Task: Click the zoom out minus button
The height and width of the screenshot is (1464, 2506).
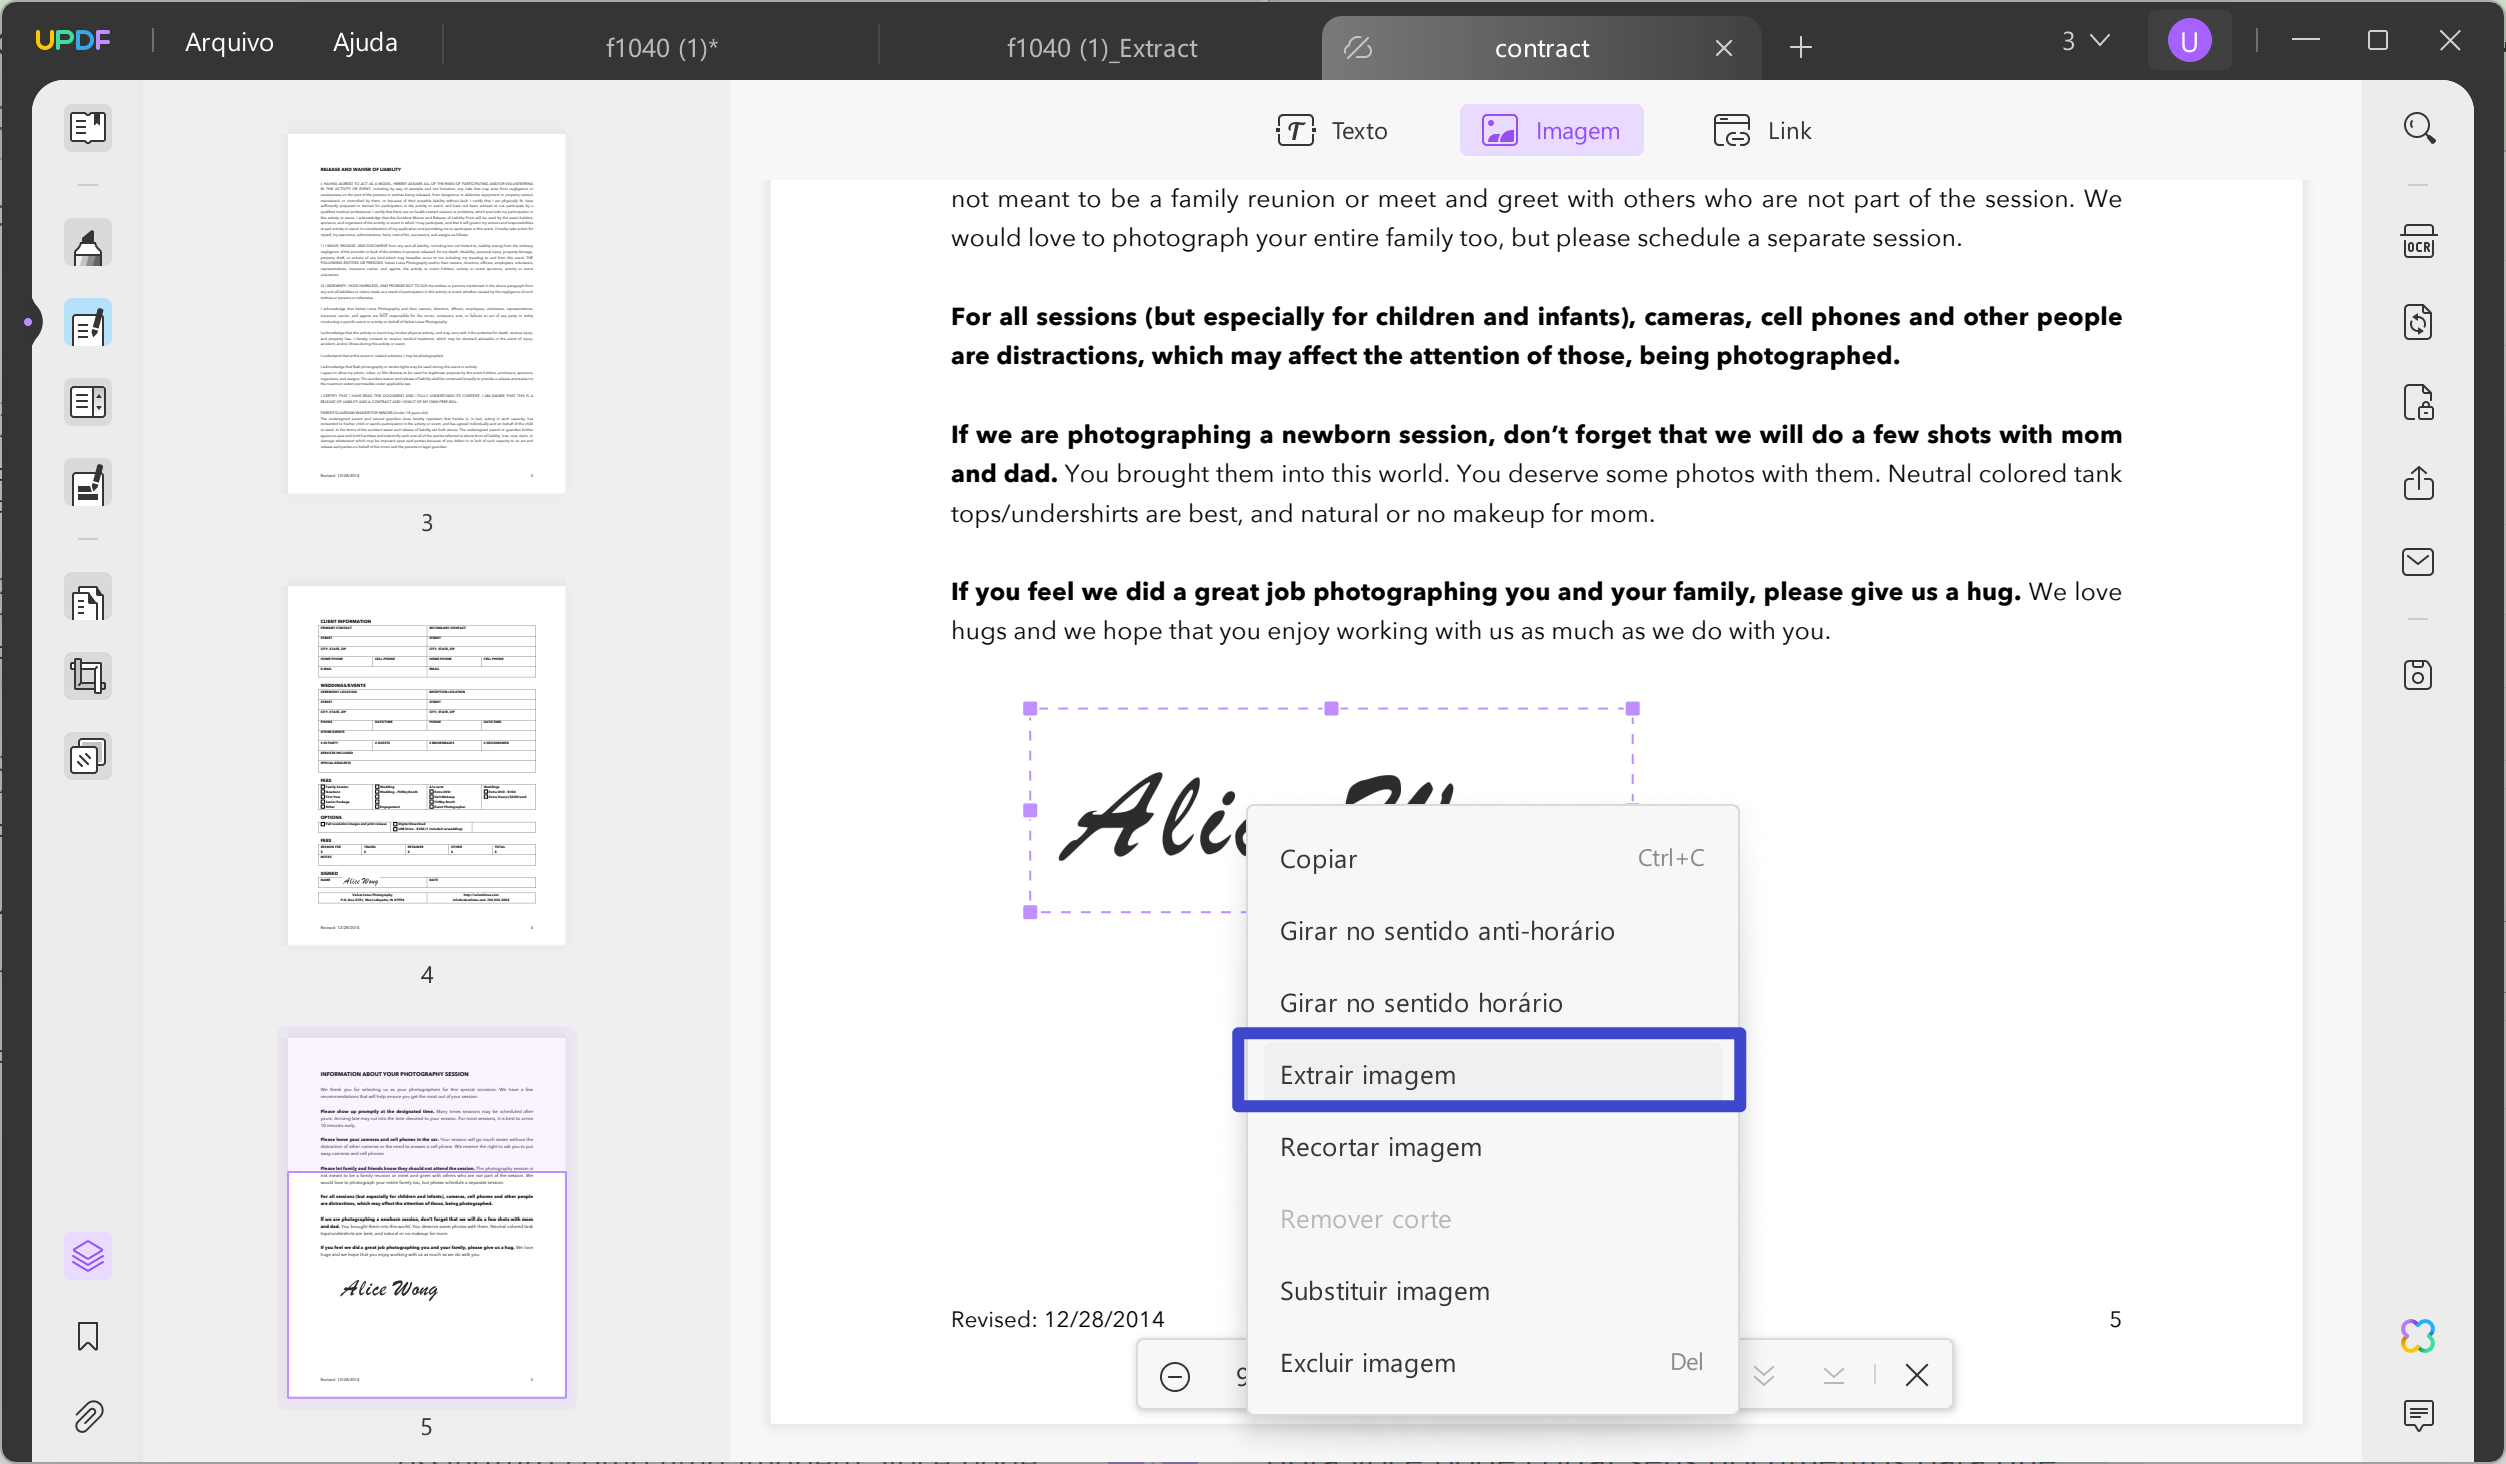Action: [1175, 1376]
